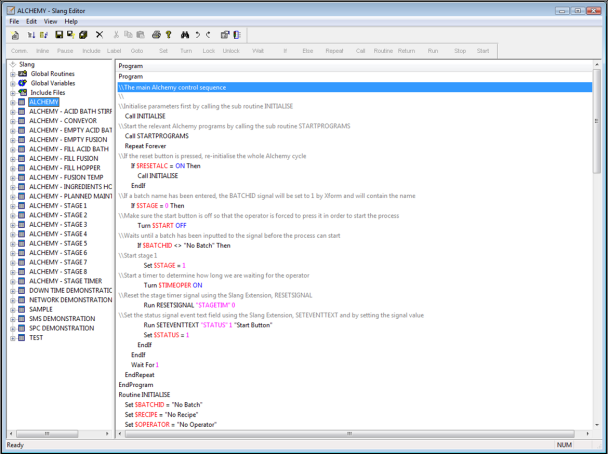This screenshot has height=454, width=608.
Task: Open the Help menu
Action: (x=71, y=21)
